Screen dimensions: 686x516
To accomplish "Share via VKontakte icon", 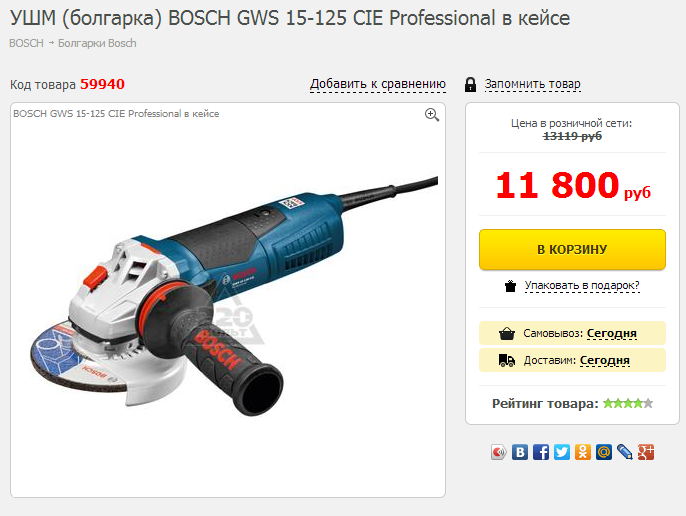I will 520,452.
